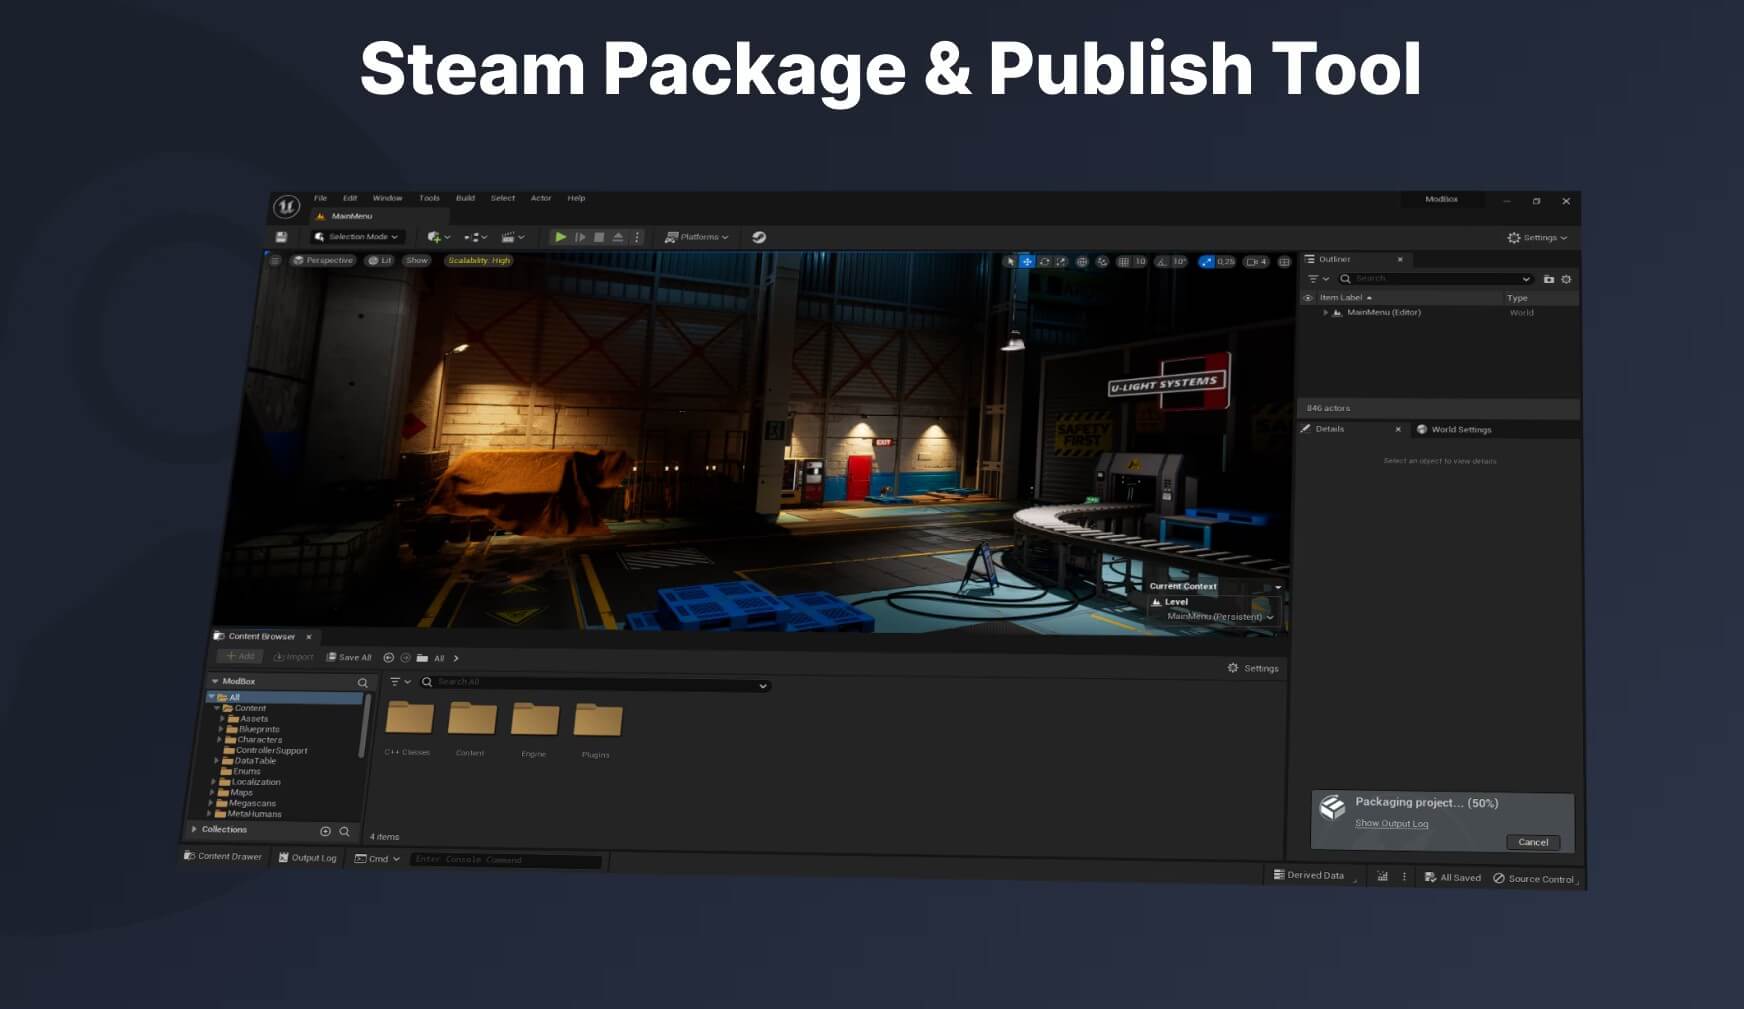Switch to the World Settings tab
Viewport: 1744px width, 1009px height.
1453,429
